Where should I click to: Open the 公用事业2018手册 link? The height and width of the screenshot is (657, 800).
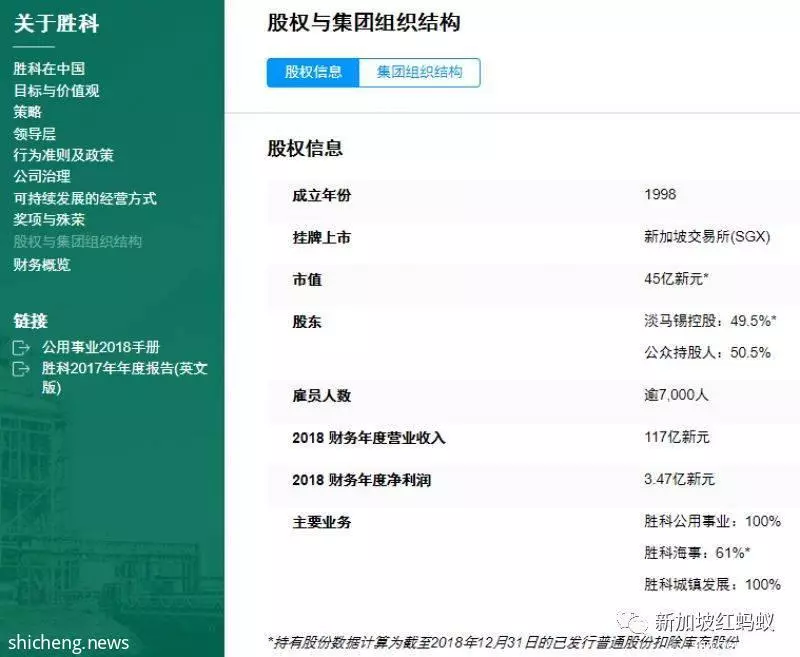point(101,347)
